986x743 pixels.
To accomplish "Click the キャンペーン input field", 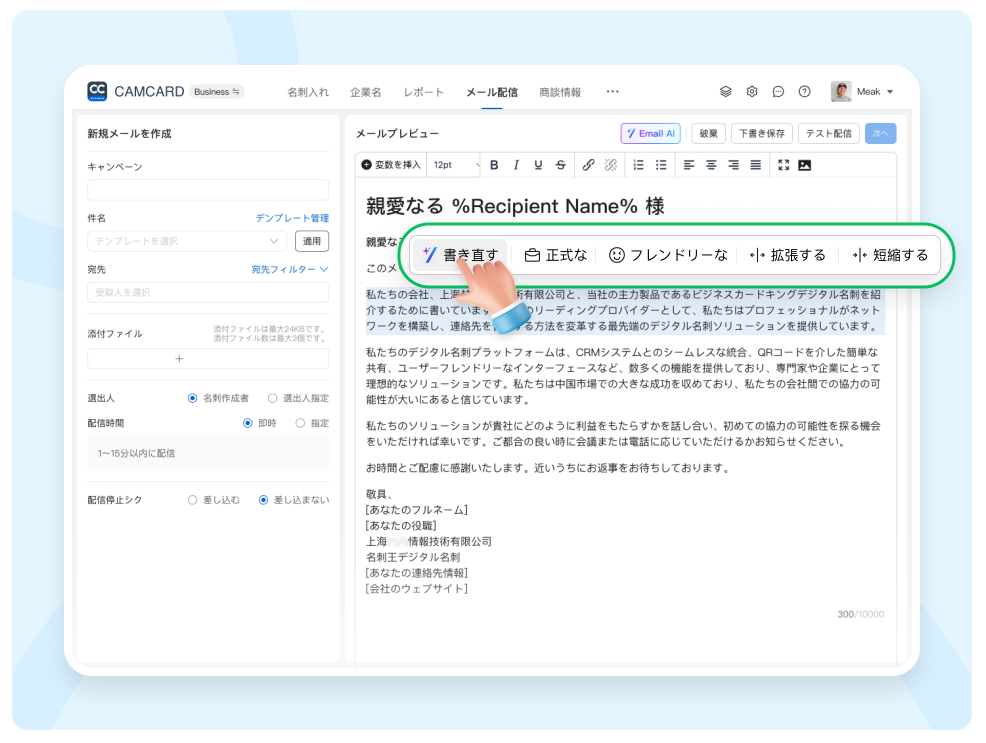I will [x=208, y=190].
